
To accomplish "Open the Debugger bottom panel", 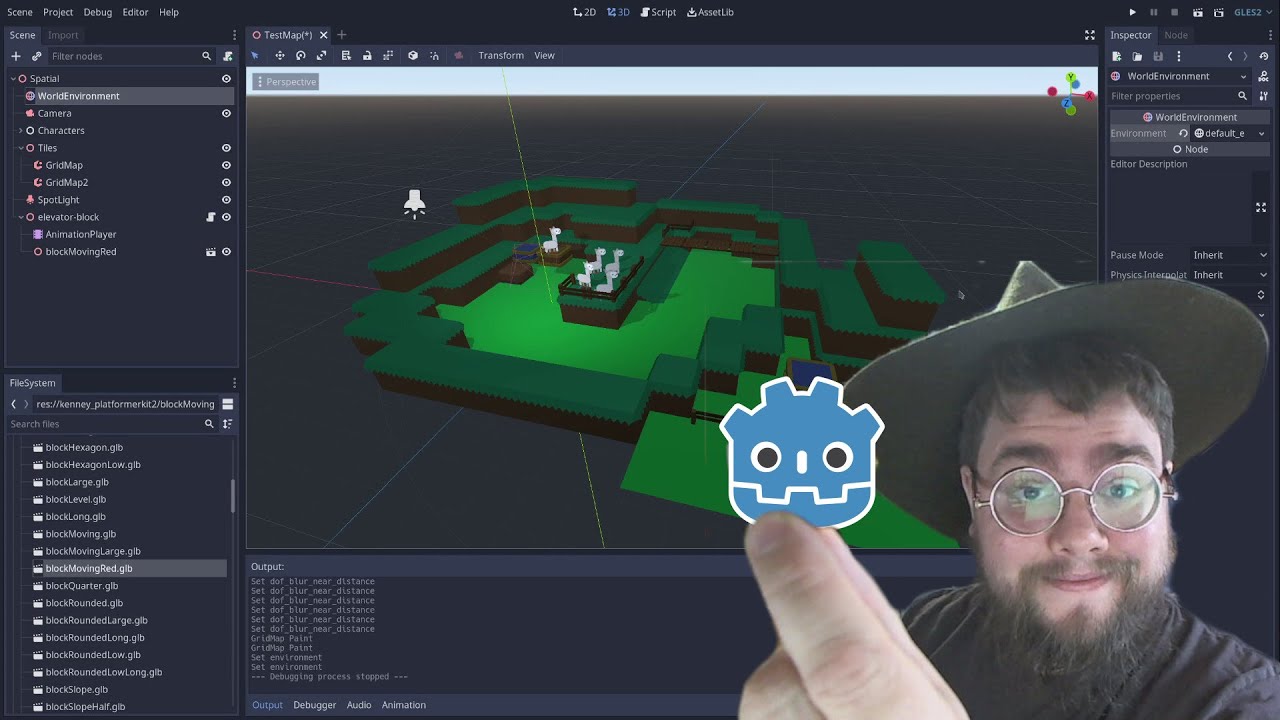I will pyautogui.click(x=315, y=705).
